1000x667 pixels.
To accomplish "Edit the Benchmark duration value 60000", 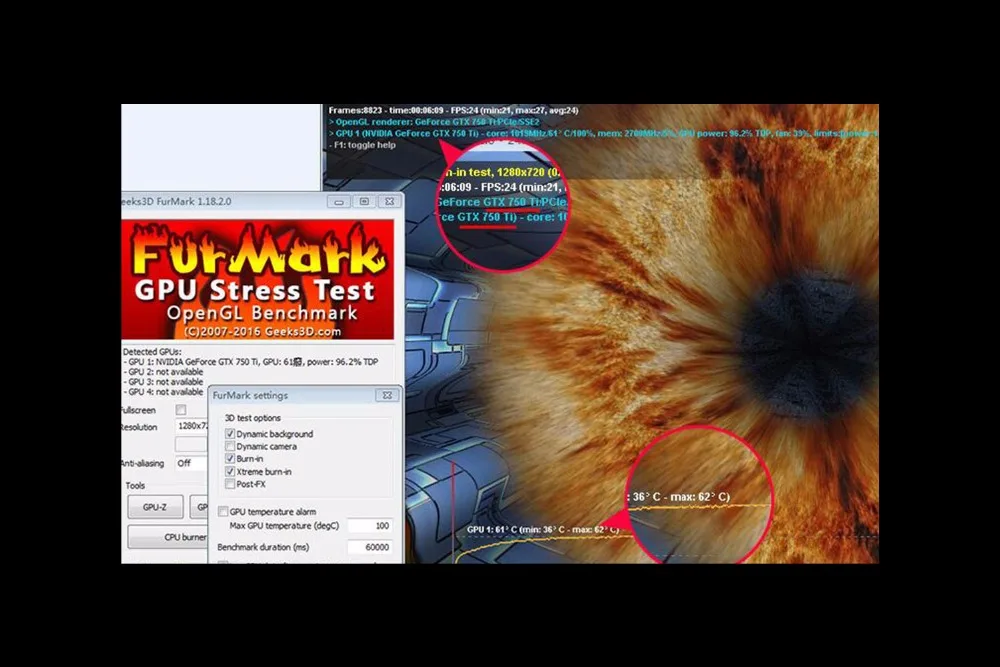I will (x=370, y=547).
